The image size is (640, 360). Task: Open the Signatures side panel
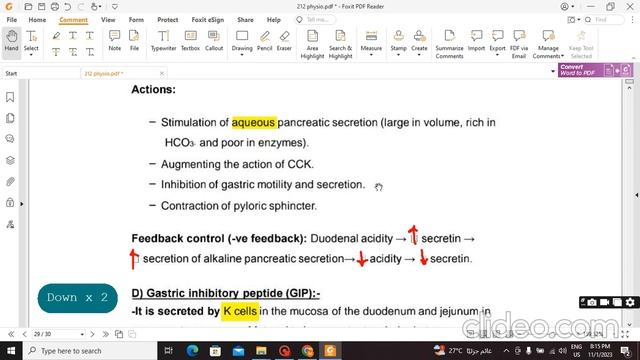tap(10, 224)
